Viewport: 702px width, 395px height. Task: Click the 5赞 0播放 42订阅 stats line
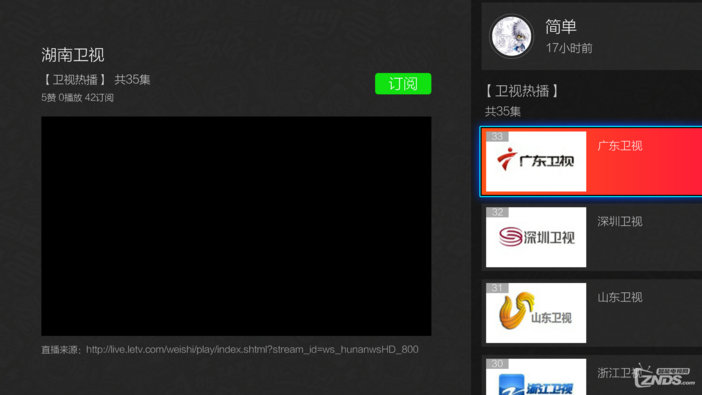click(77, 98)
